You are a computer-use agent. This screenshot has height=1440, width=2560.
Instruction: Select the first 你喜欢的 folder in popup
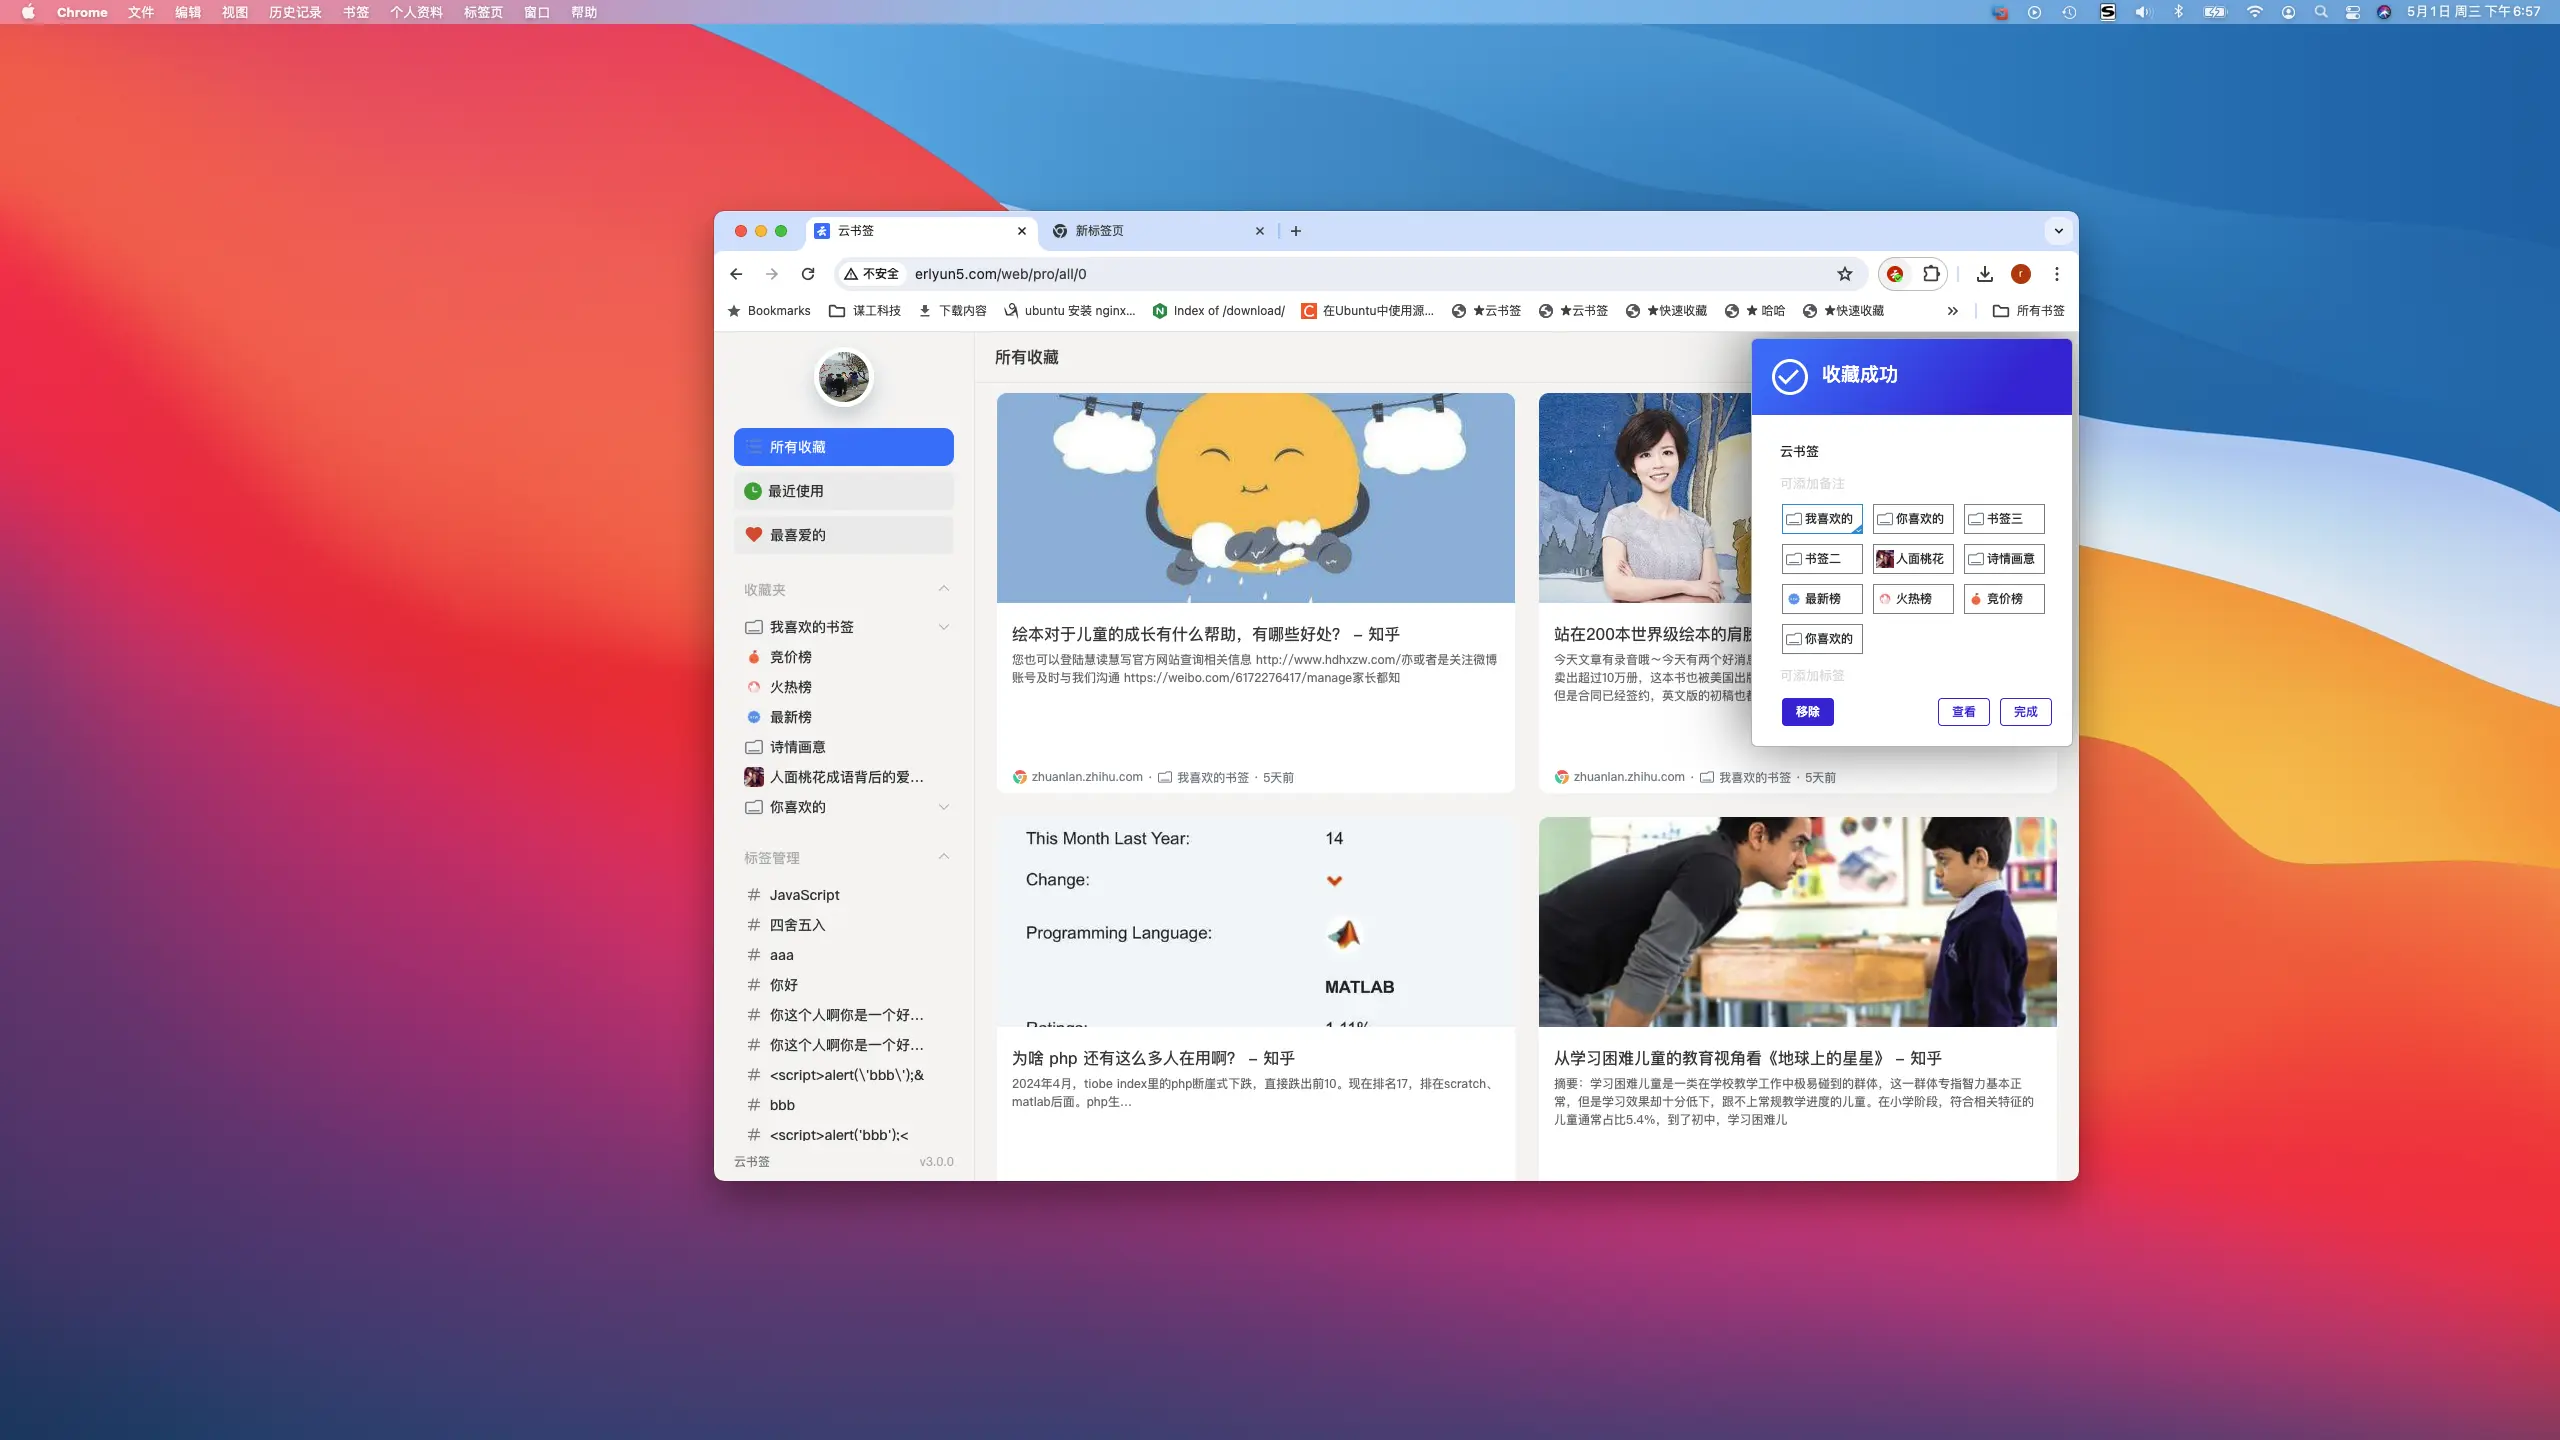(1913, 519)
